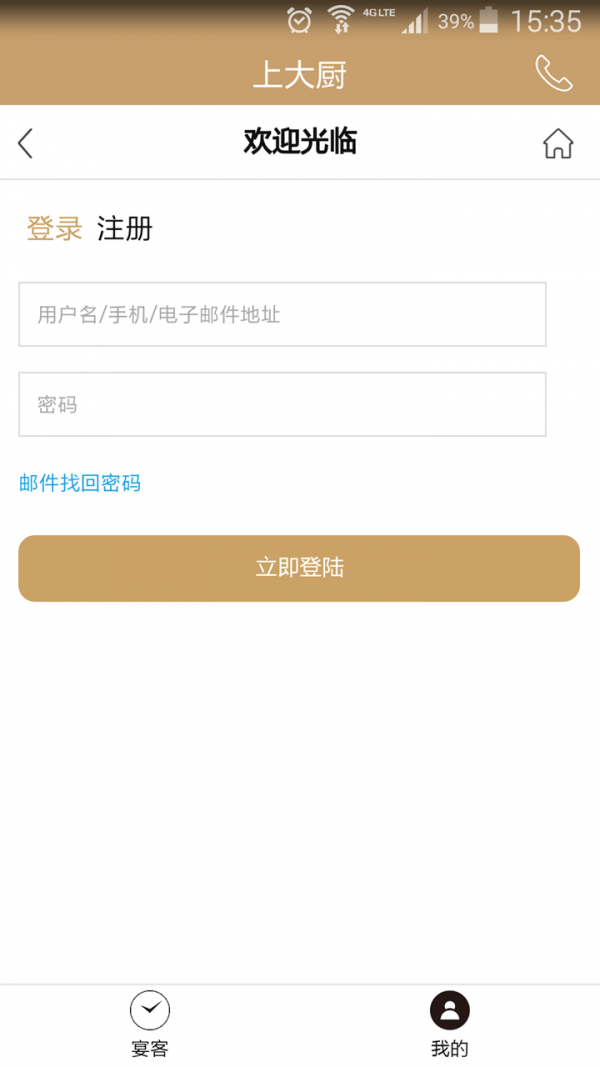Switch to the 注册 tab
Viewport: 600px width, 1067px height.
(125, 229)
